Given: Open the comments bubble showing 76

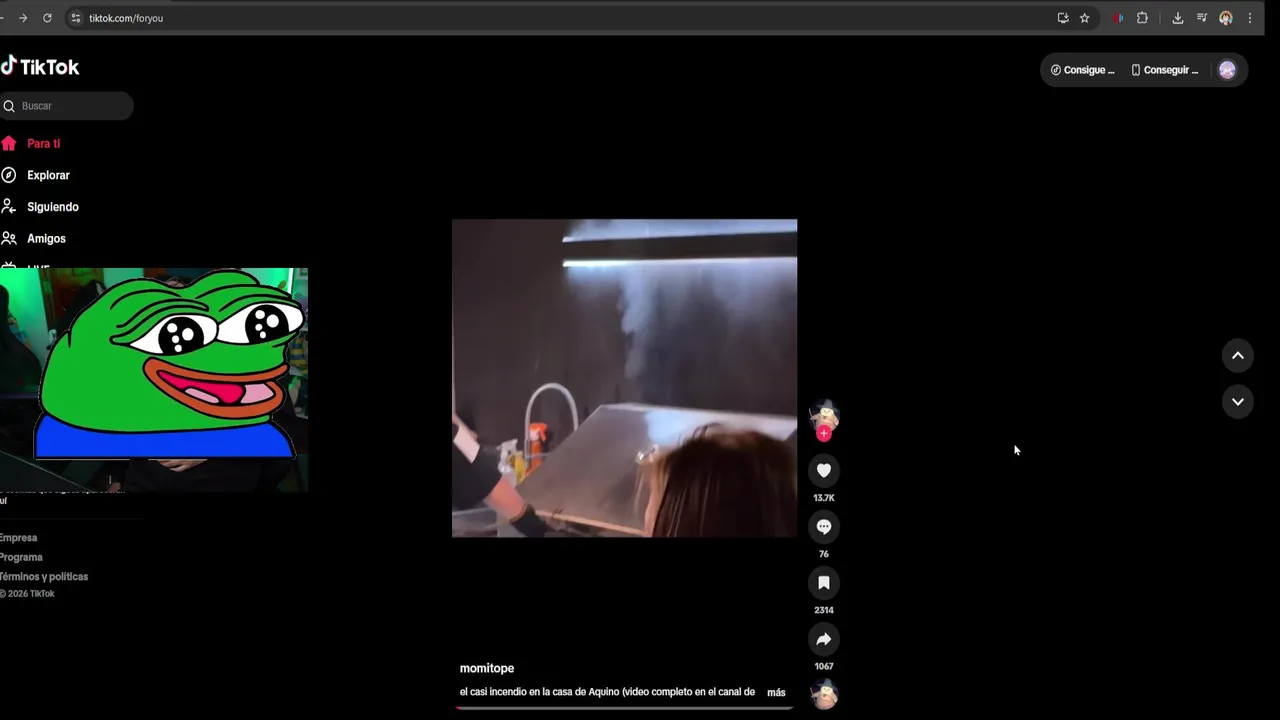Looking at the screenshot, I should (824, 527).
